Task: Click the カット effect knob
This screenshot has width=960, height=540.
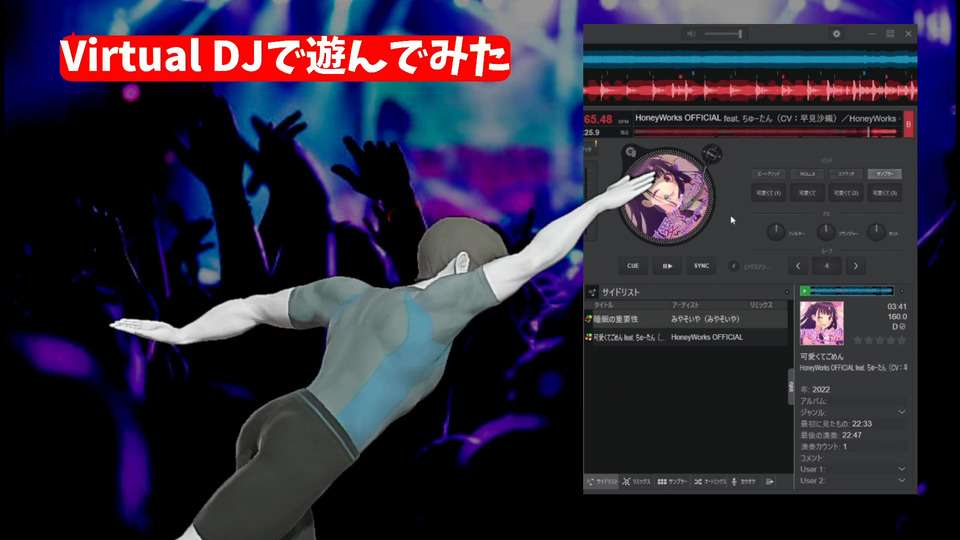Action: [876, 232]
